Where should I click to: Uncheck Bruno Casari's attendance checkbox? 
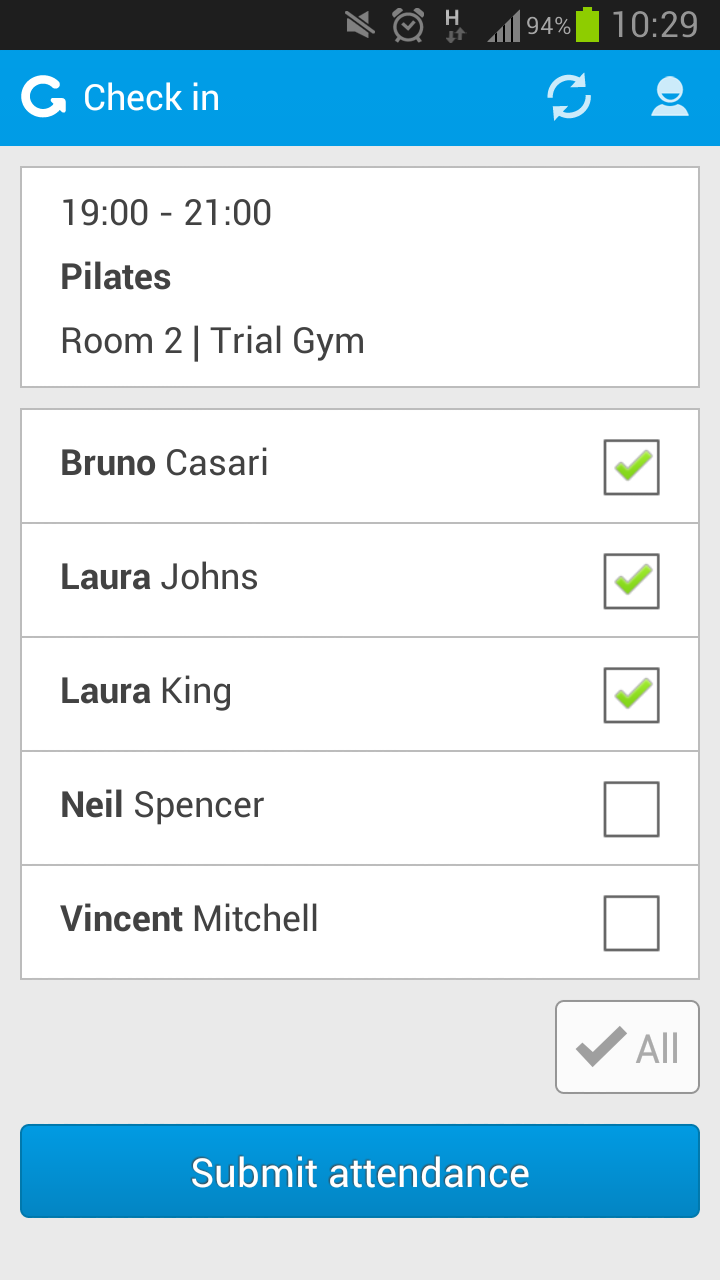click(632, 467)
